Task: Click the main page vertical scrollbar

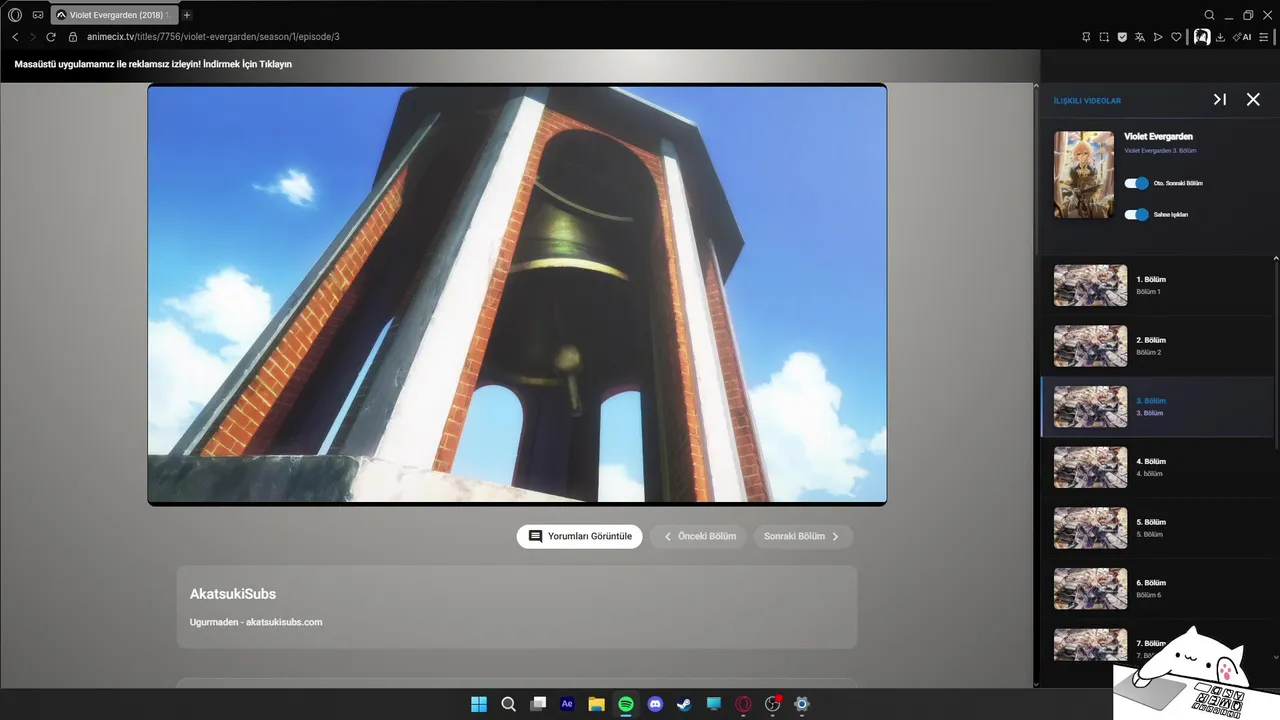Action: pyautogui.click(x=1035, y=385)
